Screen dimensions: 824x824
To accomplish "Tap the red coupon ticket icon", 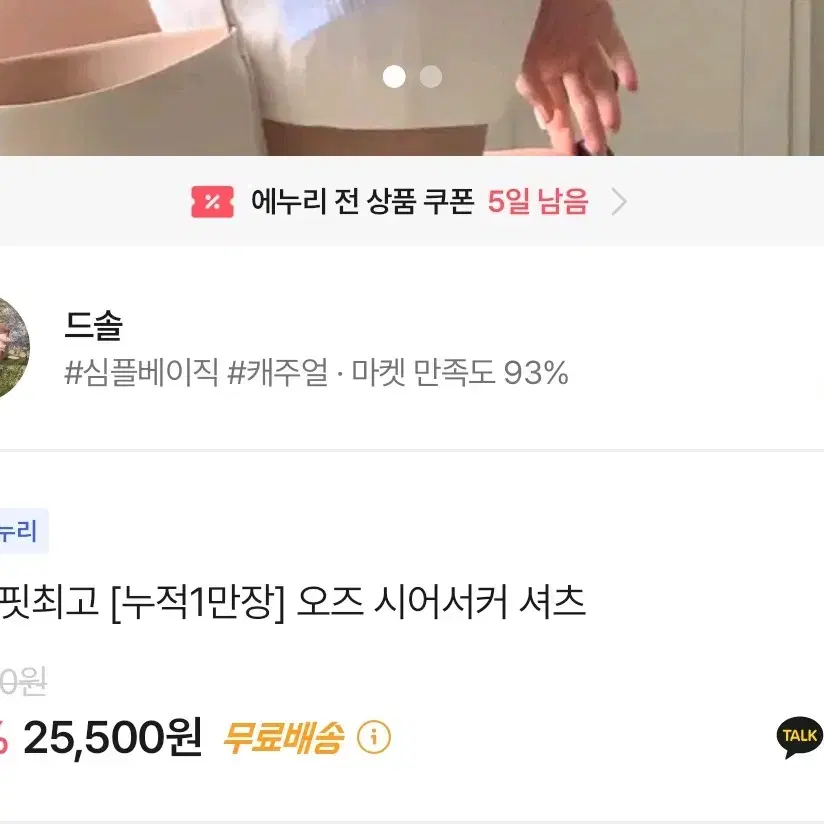I will (212, 202).
